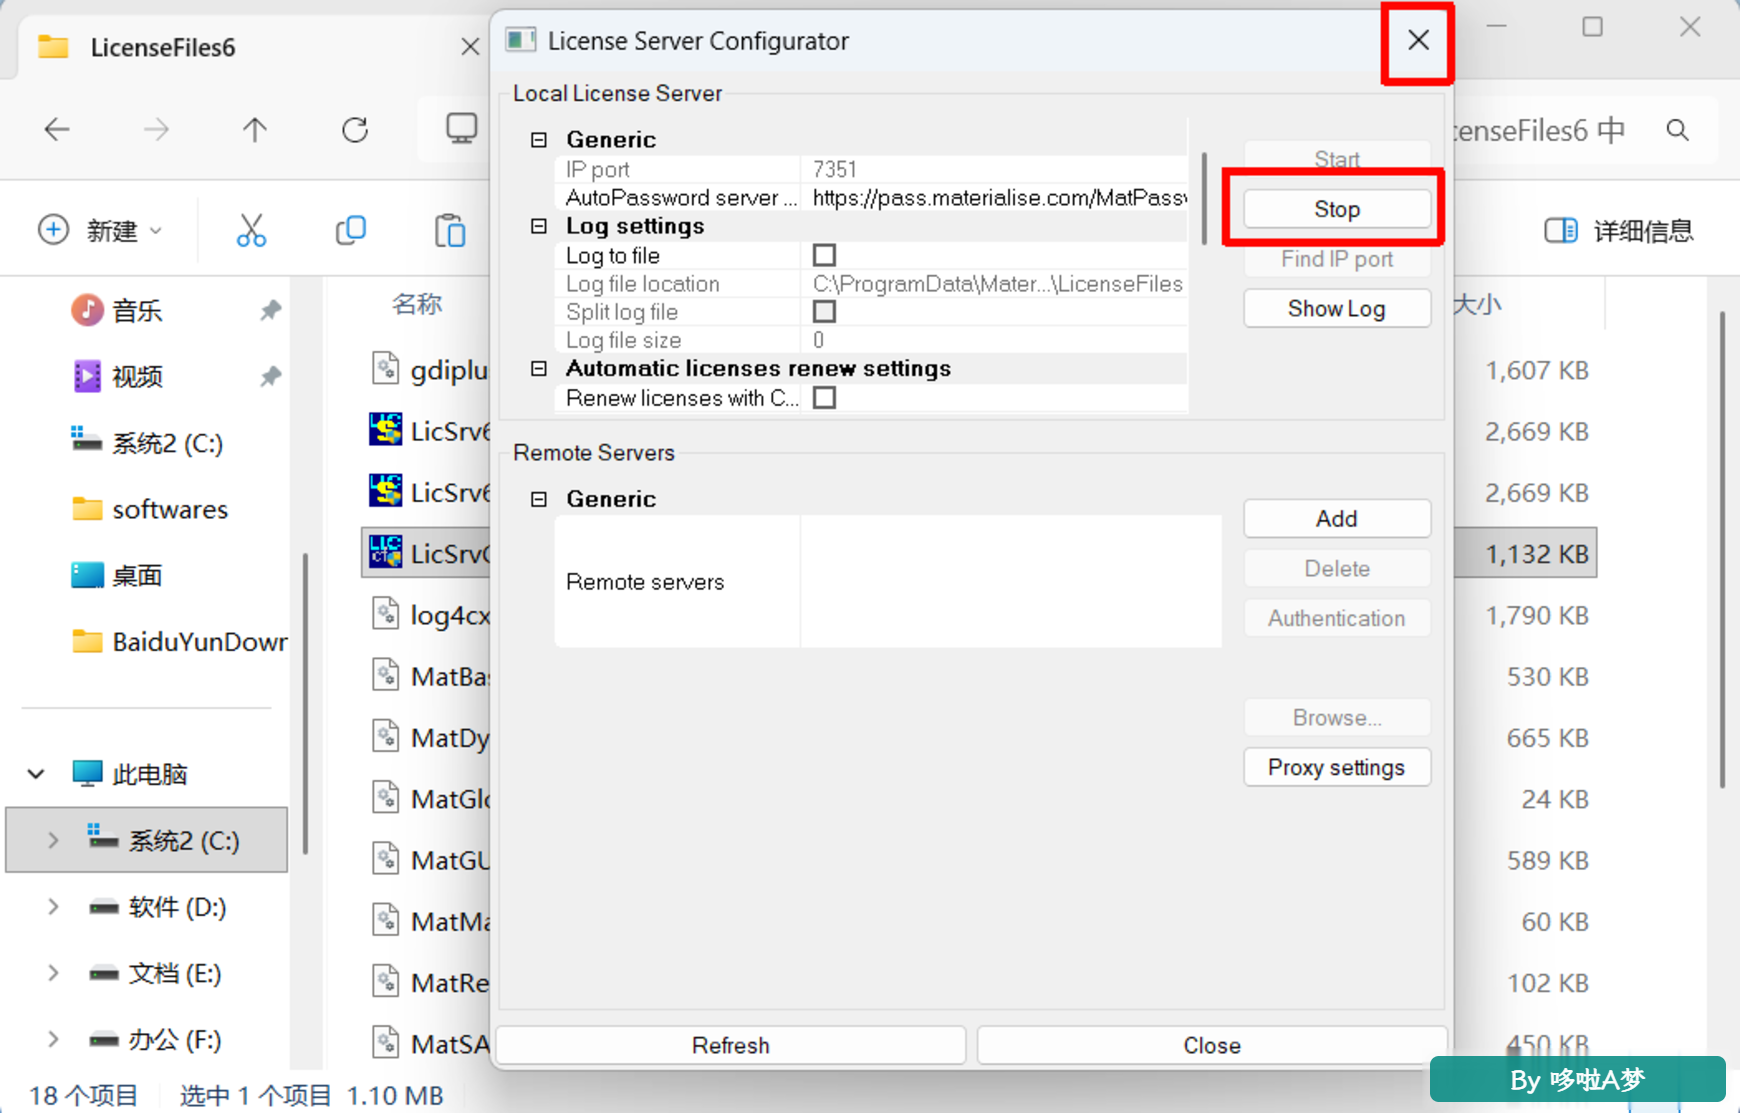
Task: Select 此电脑 in the navigation tree
Action: 129,774
